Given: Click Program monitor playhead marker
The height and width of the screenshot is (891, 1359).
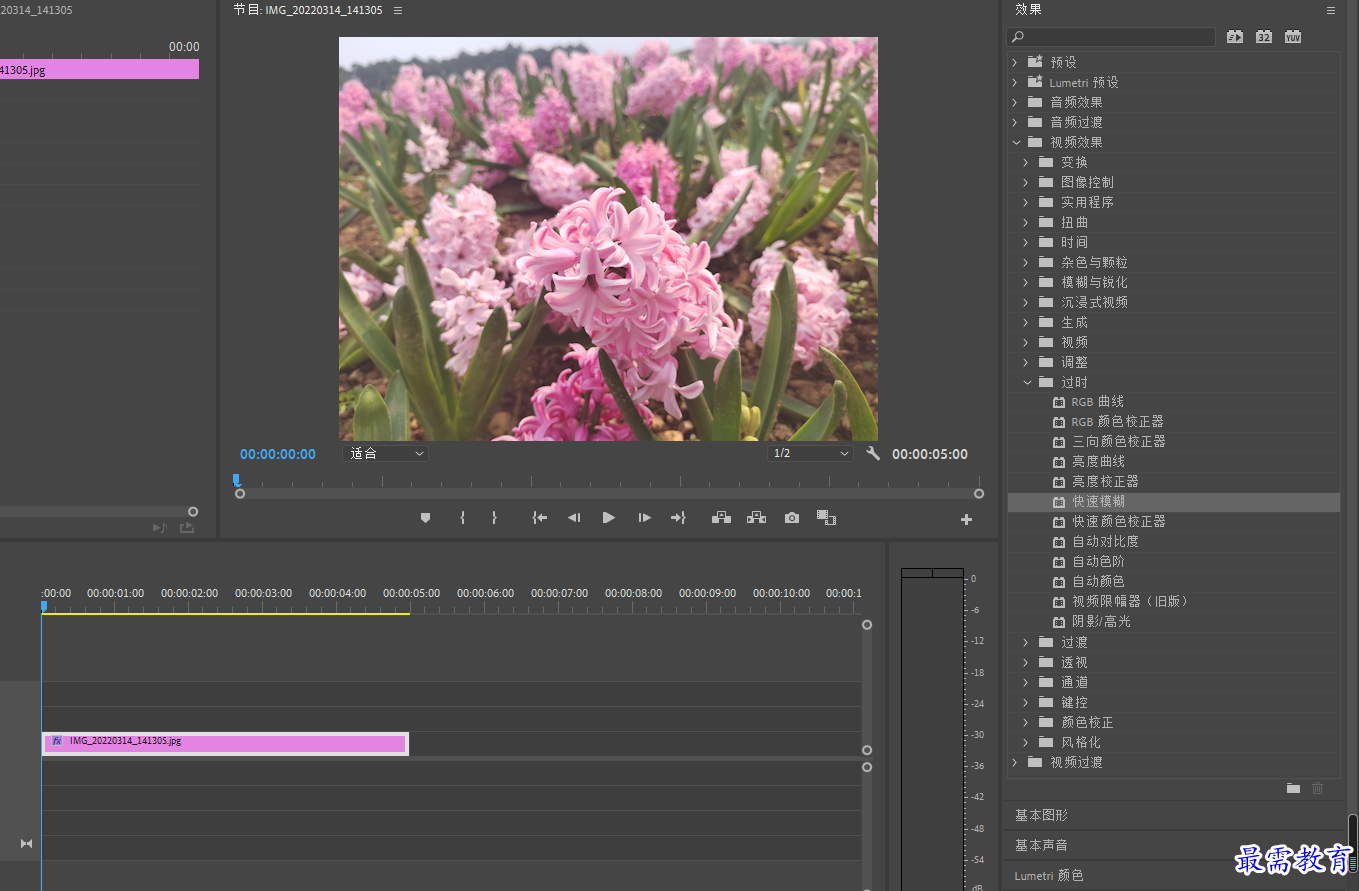Looking at the screenshot, I should [x=236, y=480].
